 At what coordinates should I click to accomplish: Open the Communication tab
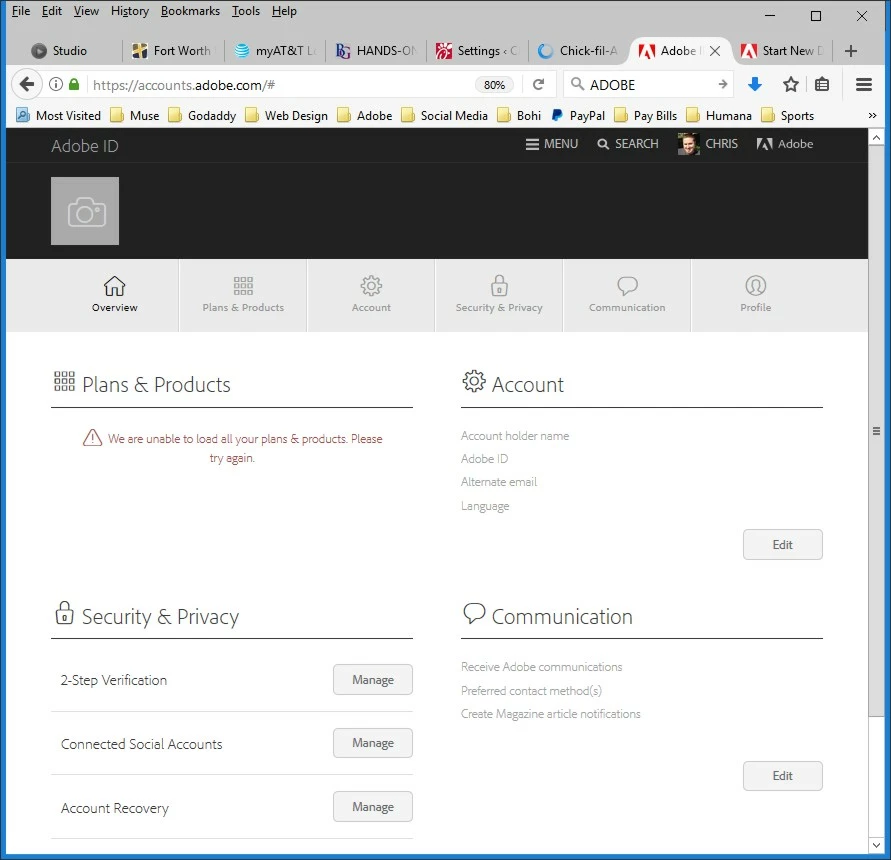pyautogui.click(x=627, y=295)
